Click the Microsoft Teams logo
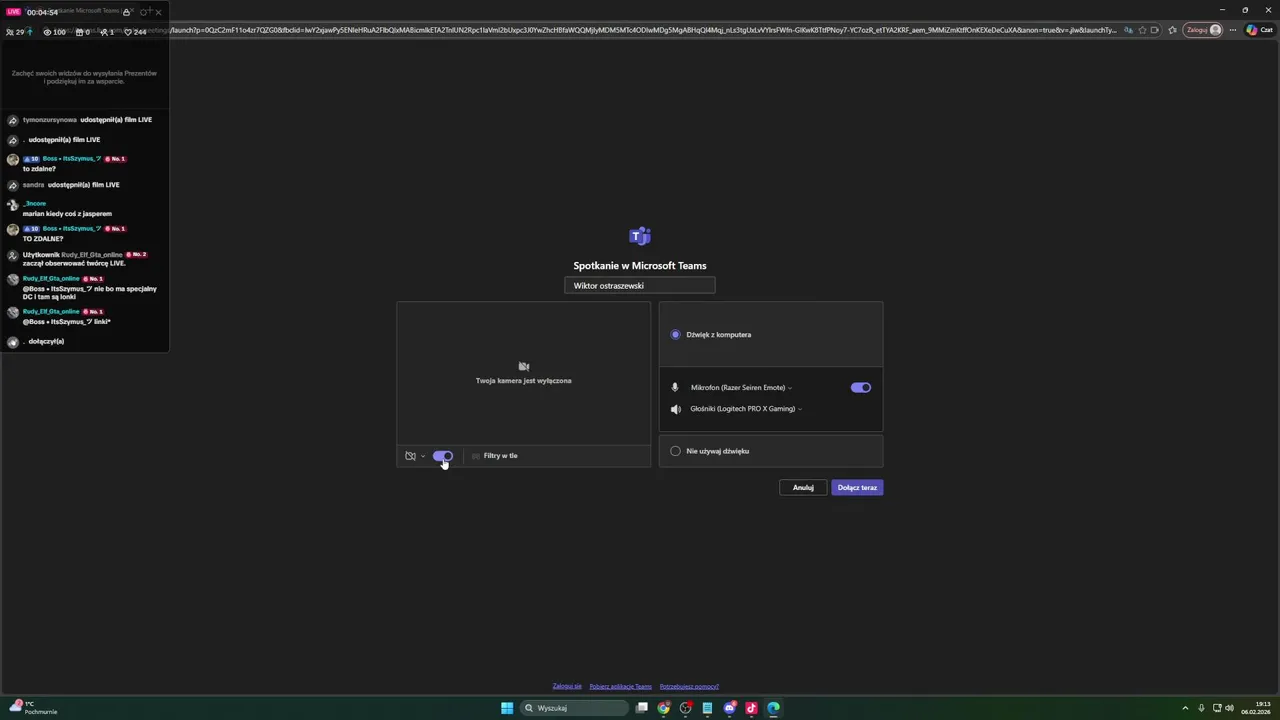 coord(640,236)
